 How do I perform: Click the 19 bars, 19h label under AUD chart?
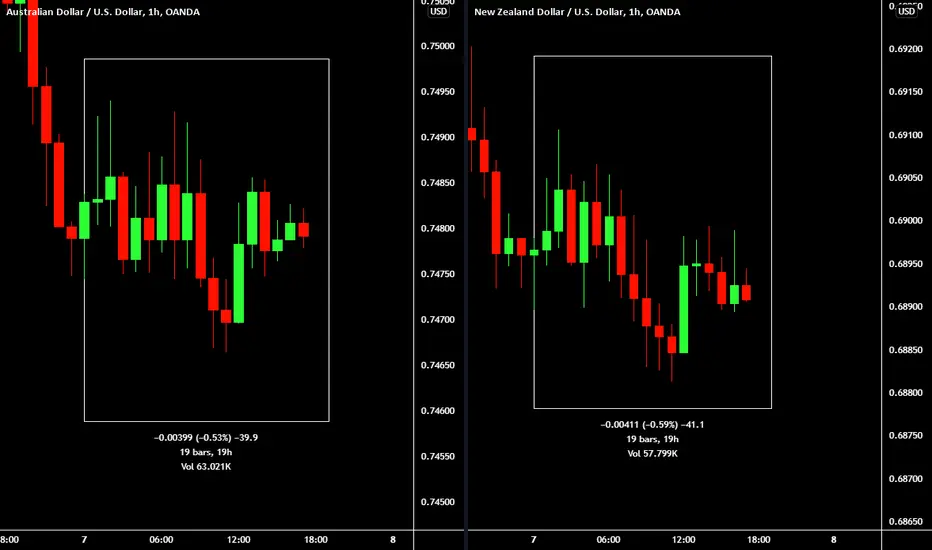(206, 452)
